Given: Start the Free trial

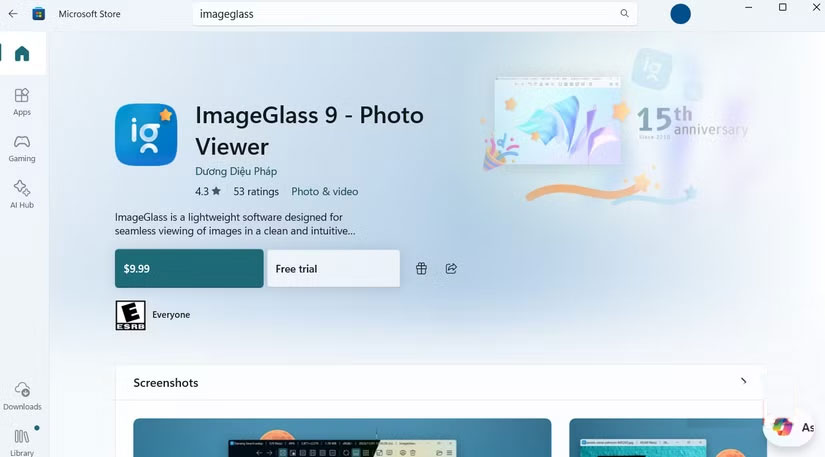Looking at the screenshot, I should pyautogui.click(x=333, y=268).
